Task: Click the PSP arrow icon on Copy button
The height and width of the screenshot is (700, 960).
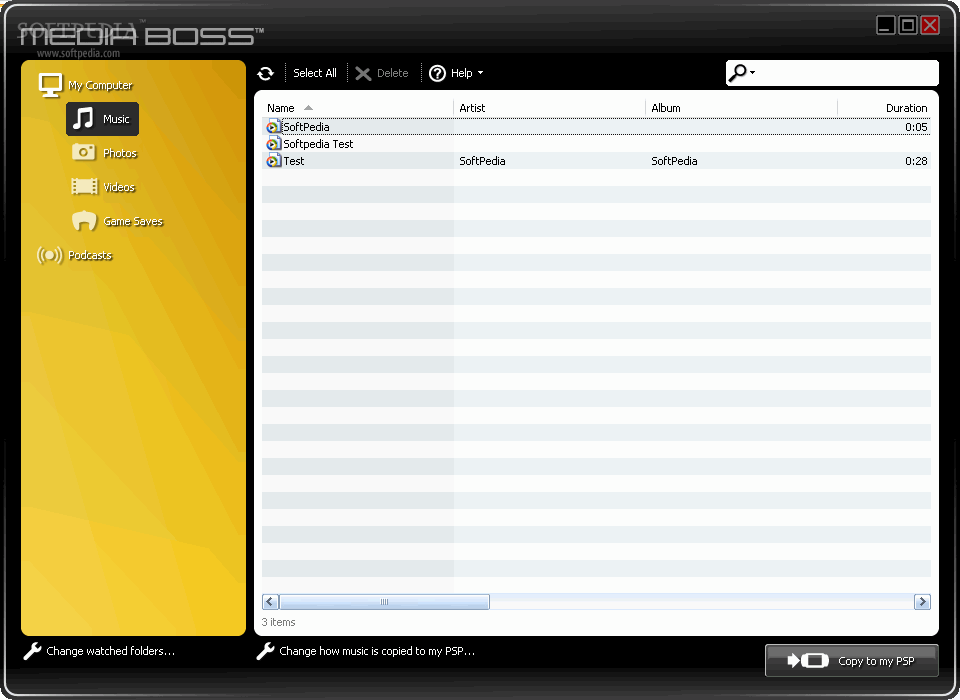Action: (808, 660)
